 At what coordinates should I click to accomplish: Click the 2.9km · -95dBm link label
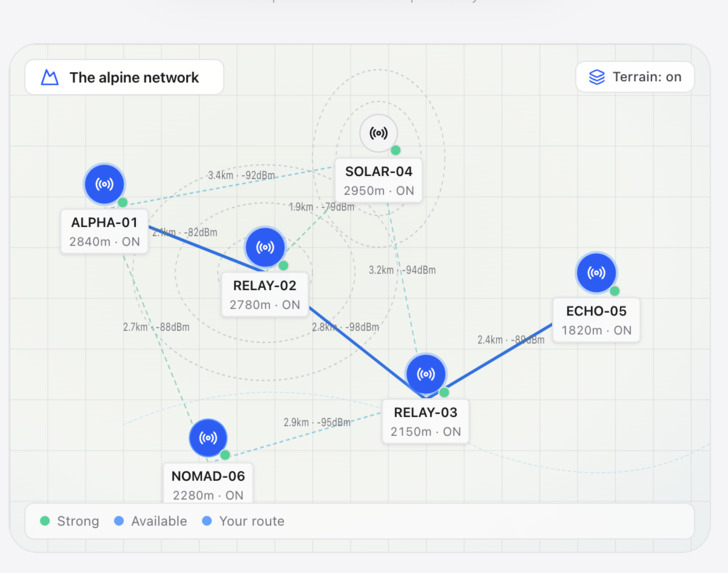(317, 423)
